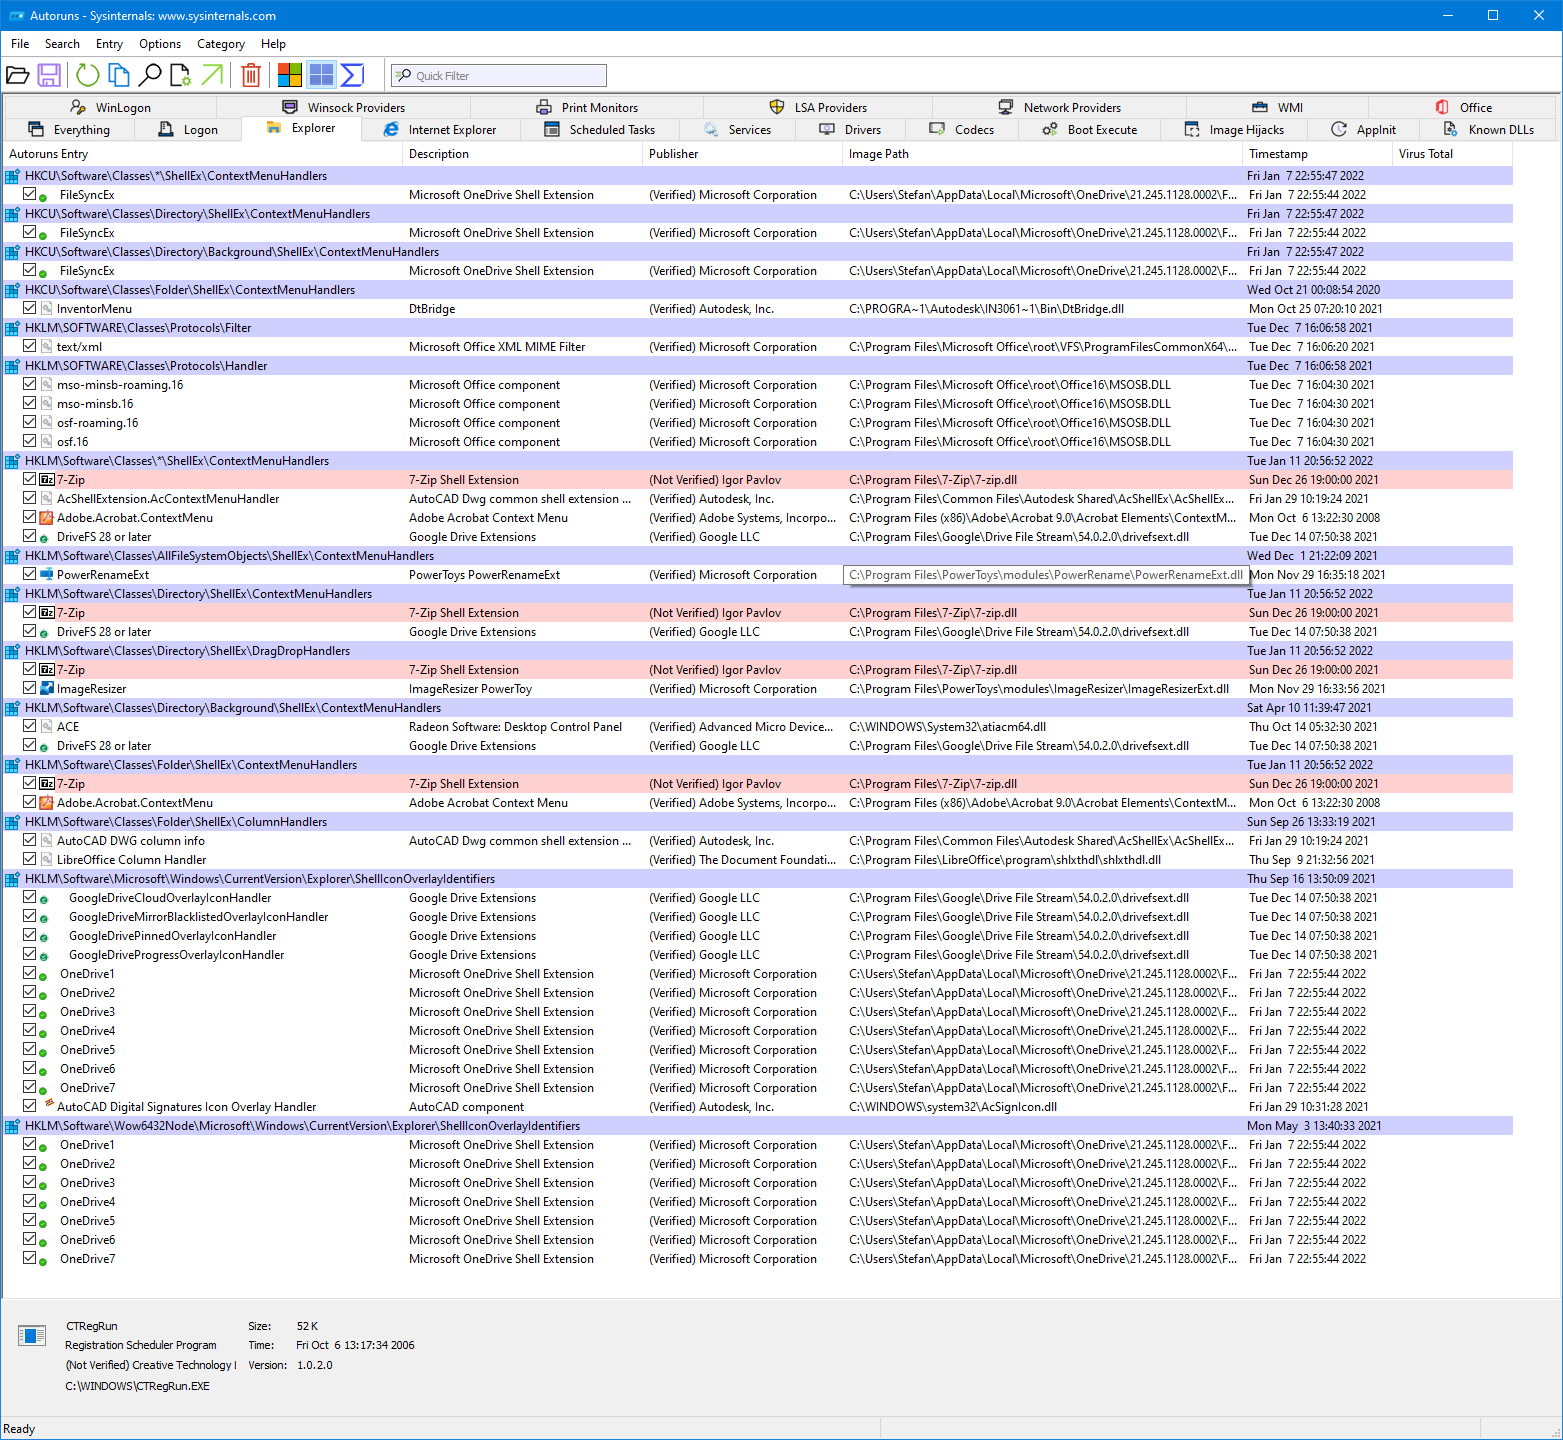Open the Options menu

(160, 44)
